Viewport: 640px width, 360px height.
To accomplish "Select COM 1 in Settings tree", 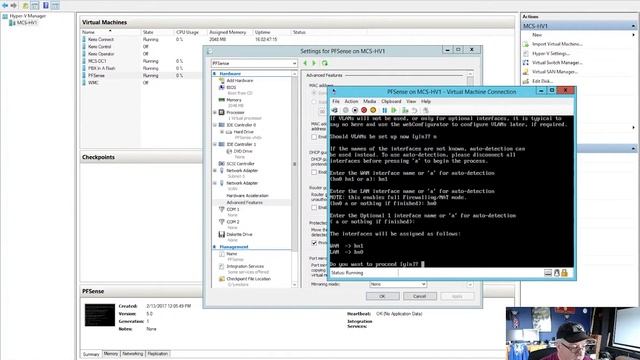I will click(x=233, y=209).
